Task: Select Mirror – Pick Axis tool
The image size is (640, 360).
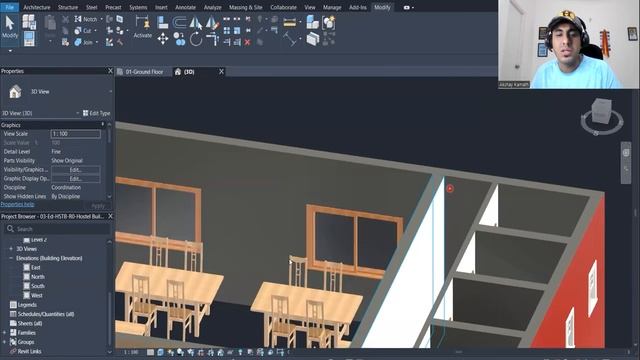Action: (x=196, y=22)
